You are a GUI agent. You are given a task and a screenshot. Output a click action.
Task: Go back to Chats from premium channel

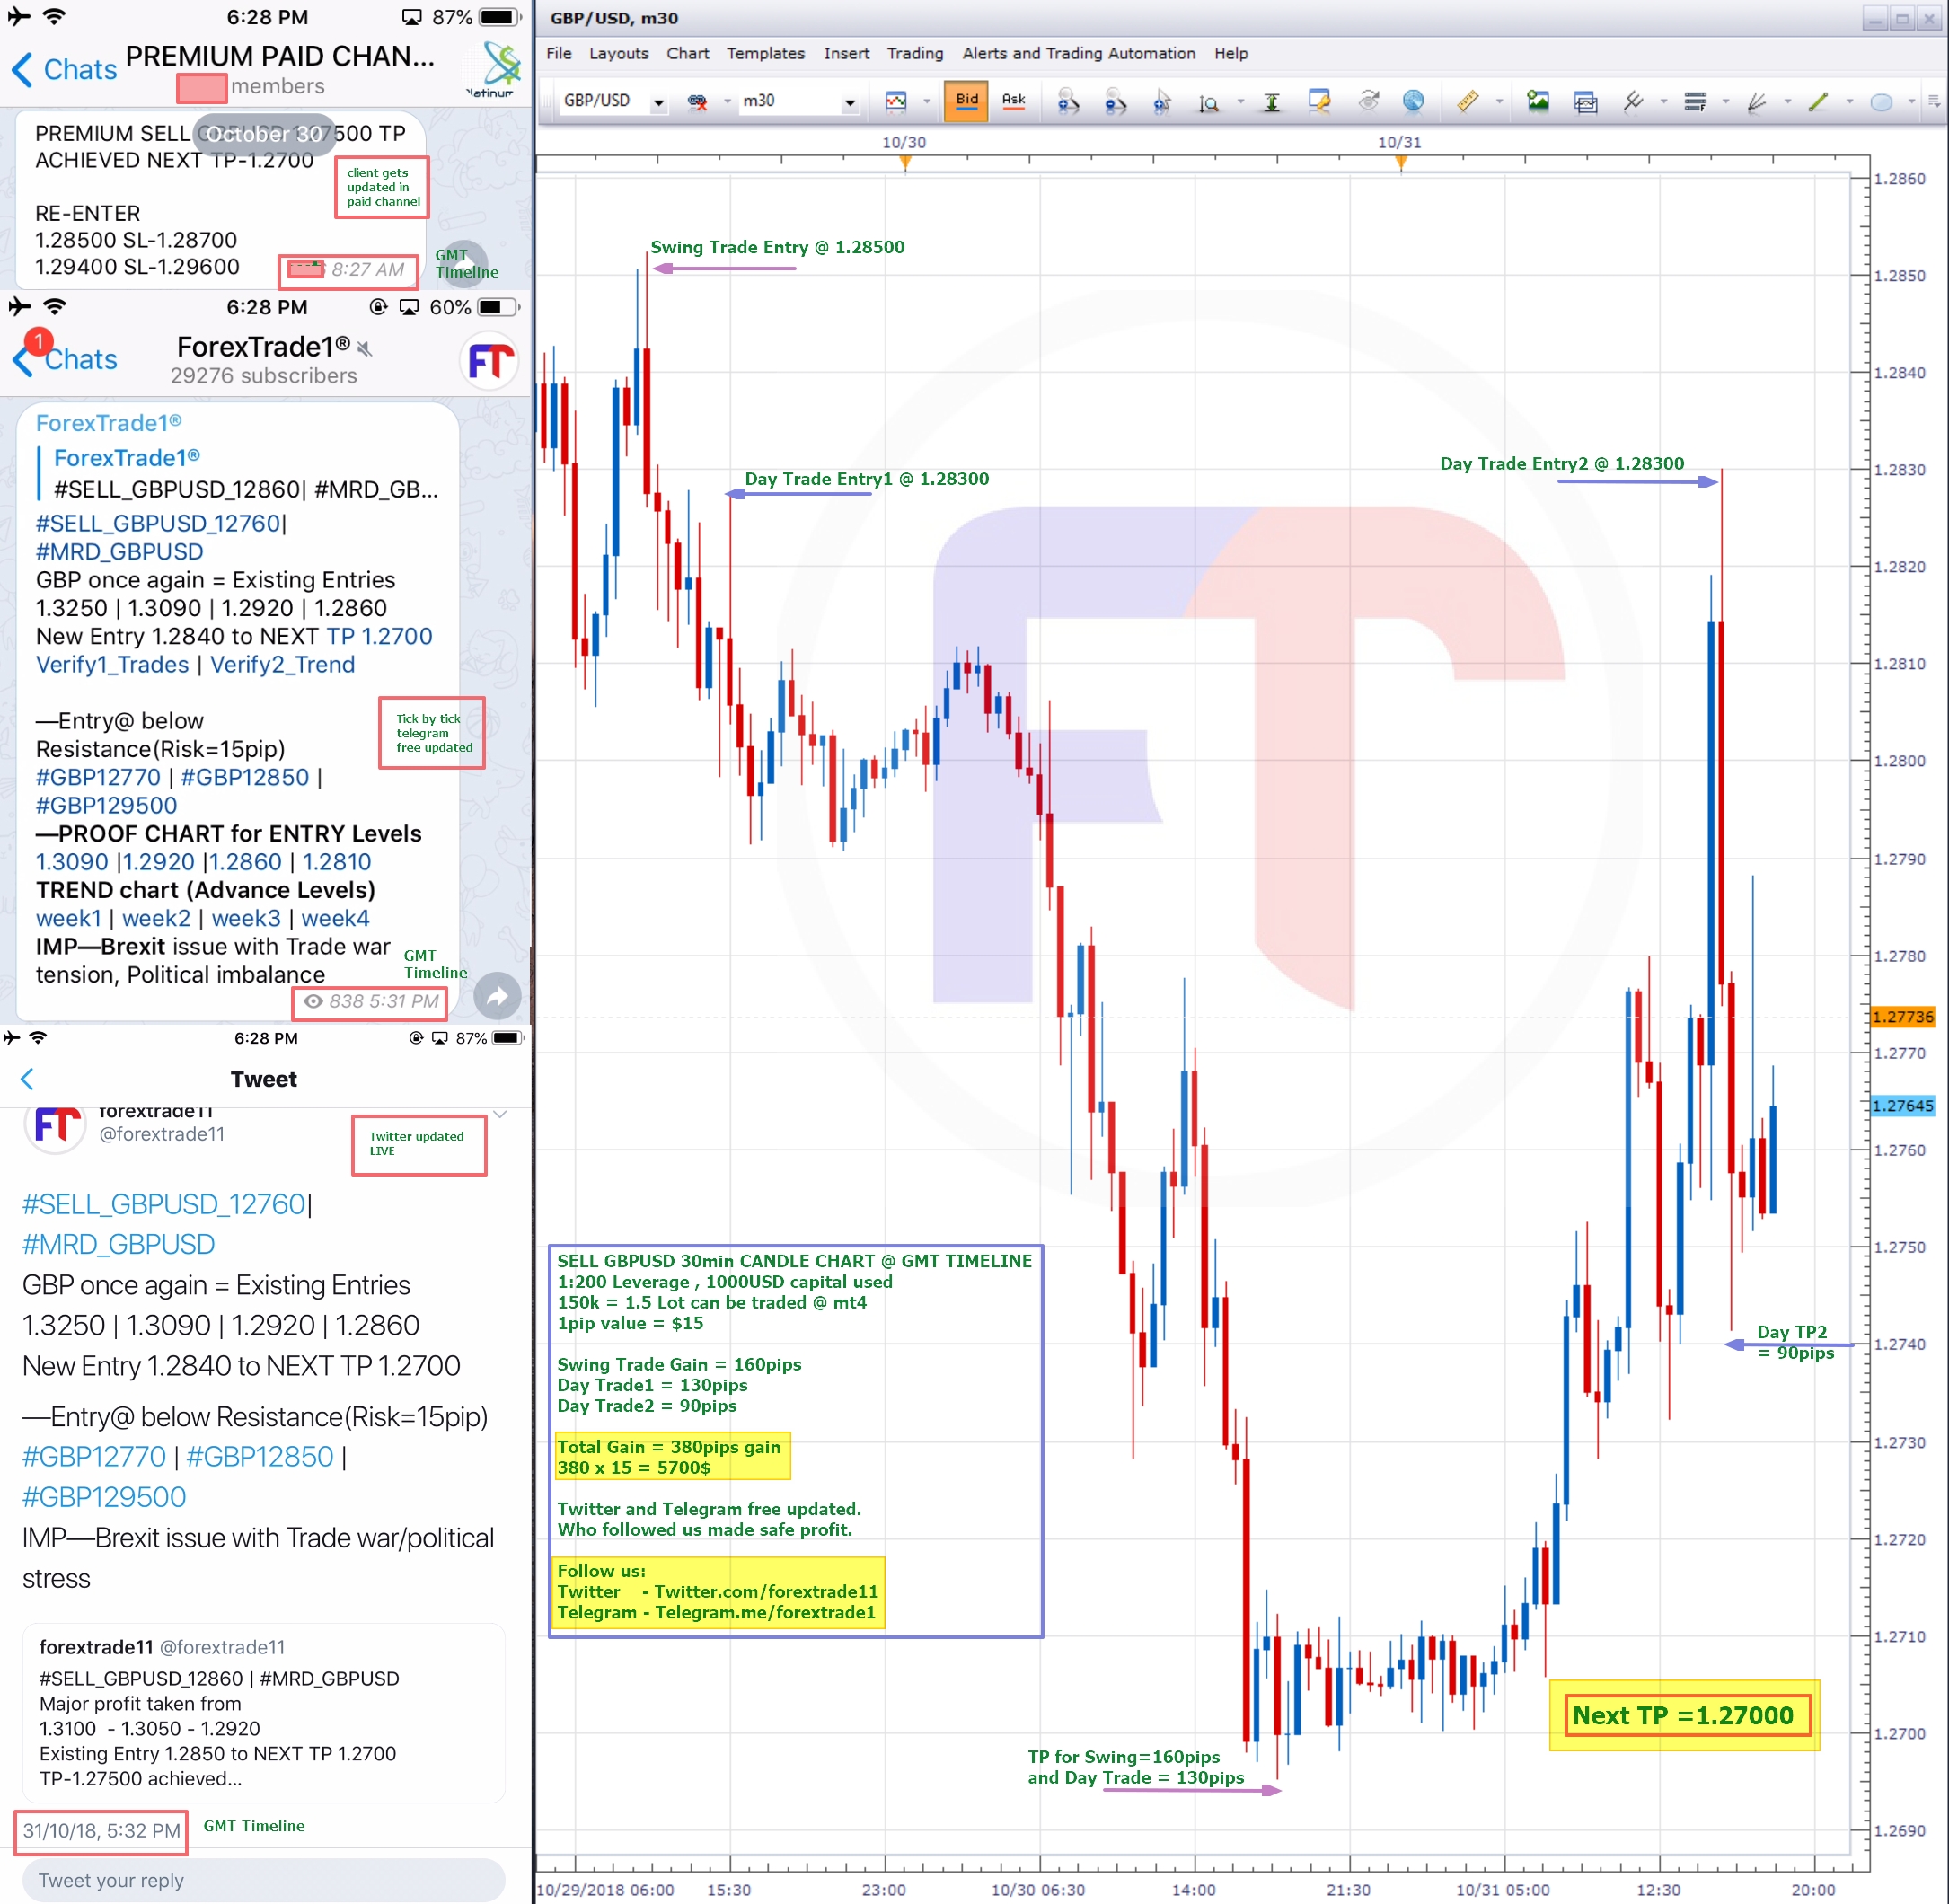coord(65,69)
